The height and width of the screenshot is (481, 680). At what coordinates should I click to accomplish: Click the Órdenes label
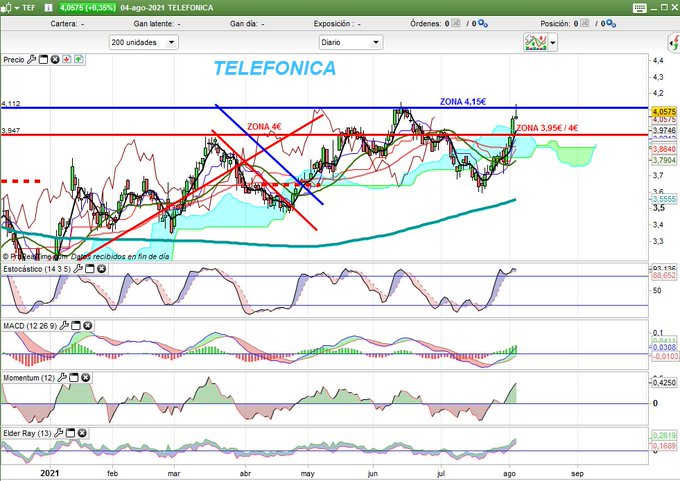click(x=426, y=24)
